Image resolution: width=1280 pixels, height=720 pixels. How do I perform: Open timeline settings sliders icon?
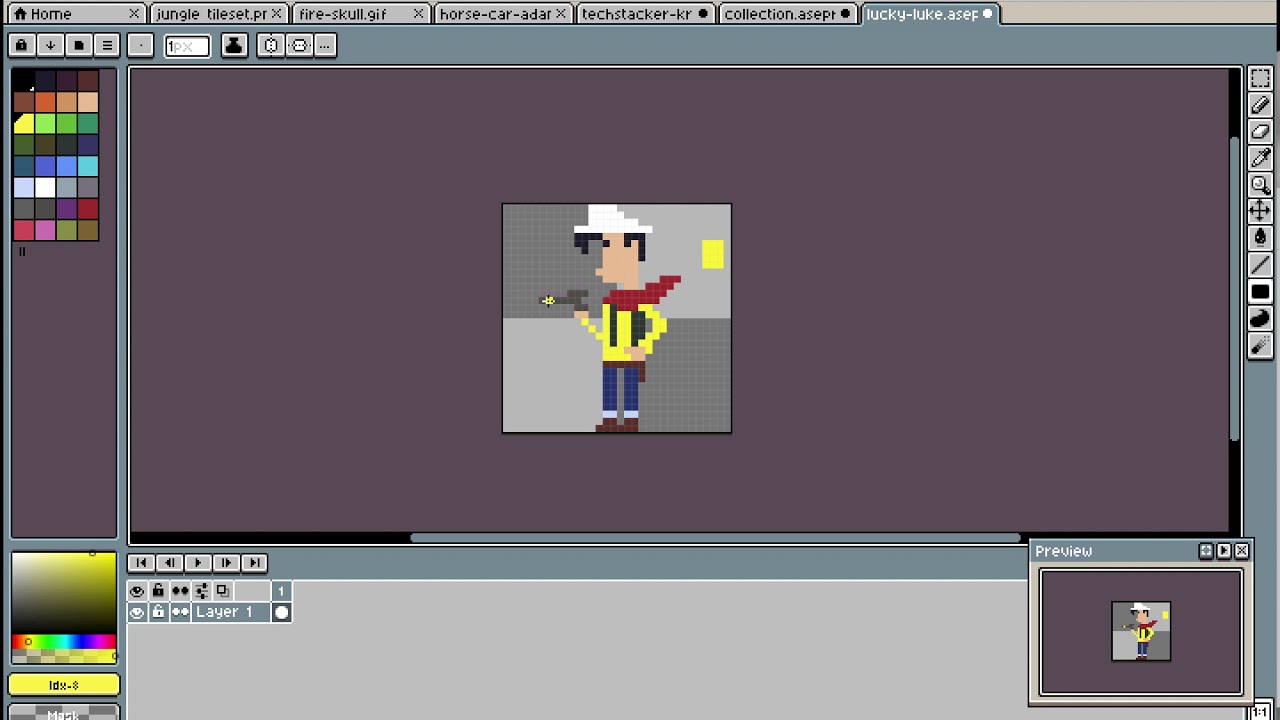pos(201,591)
